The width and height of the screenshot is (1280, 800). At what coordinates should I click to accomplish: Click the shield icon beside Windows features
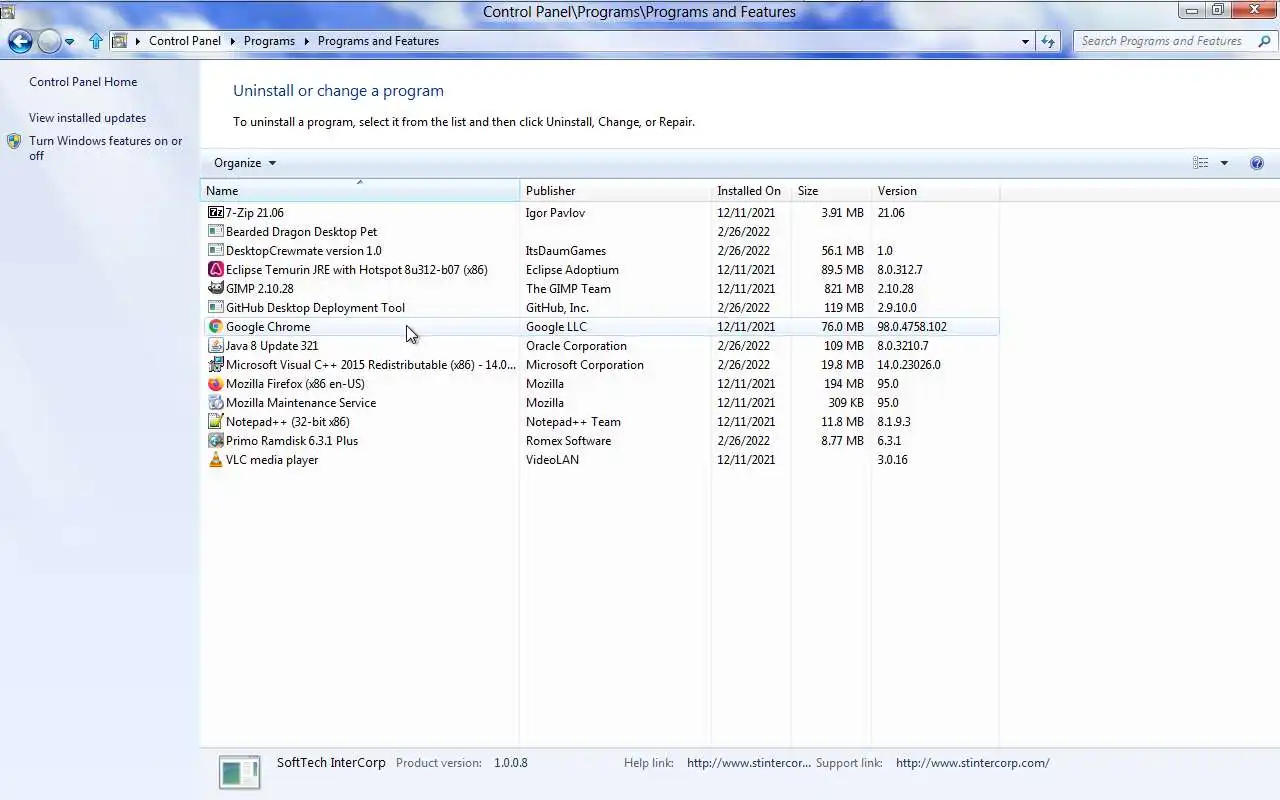click(14, 141)
